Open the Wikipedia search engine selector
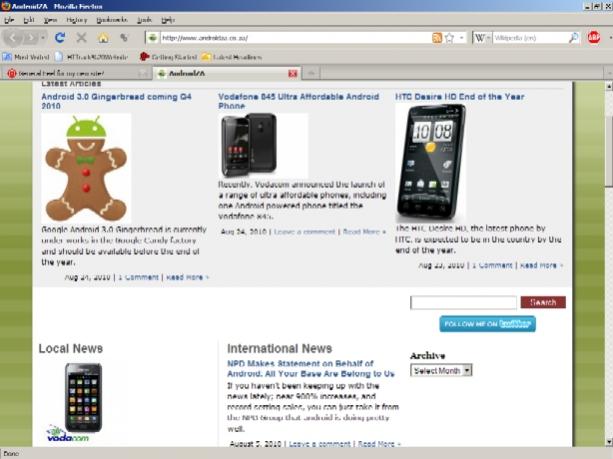 482,38
